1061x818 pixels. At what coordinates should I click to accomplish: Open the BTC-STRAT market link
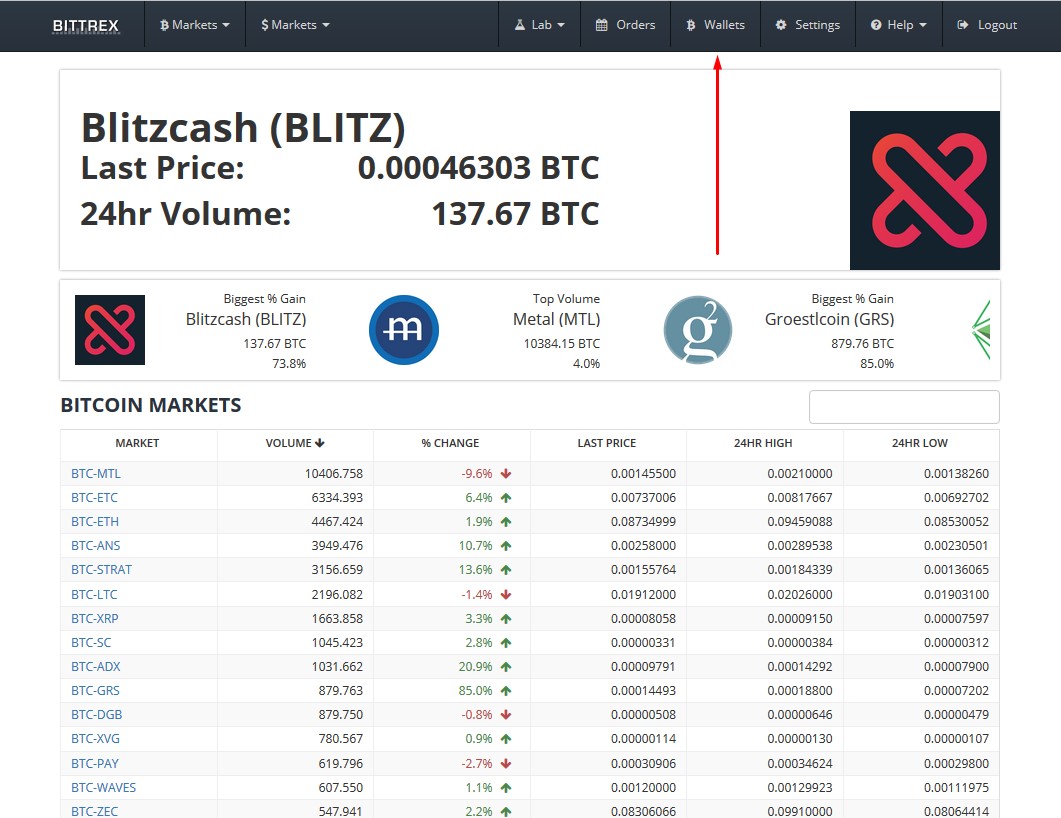(x=101, y=570)
